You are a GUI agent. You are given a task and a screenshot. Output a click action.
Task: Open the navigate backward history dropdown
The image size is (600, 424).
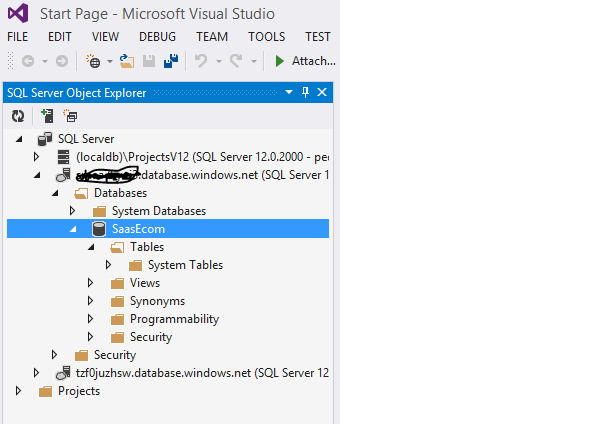click(x=45, y=61)
